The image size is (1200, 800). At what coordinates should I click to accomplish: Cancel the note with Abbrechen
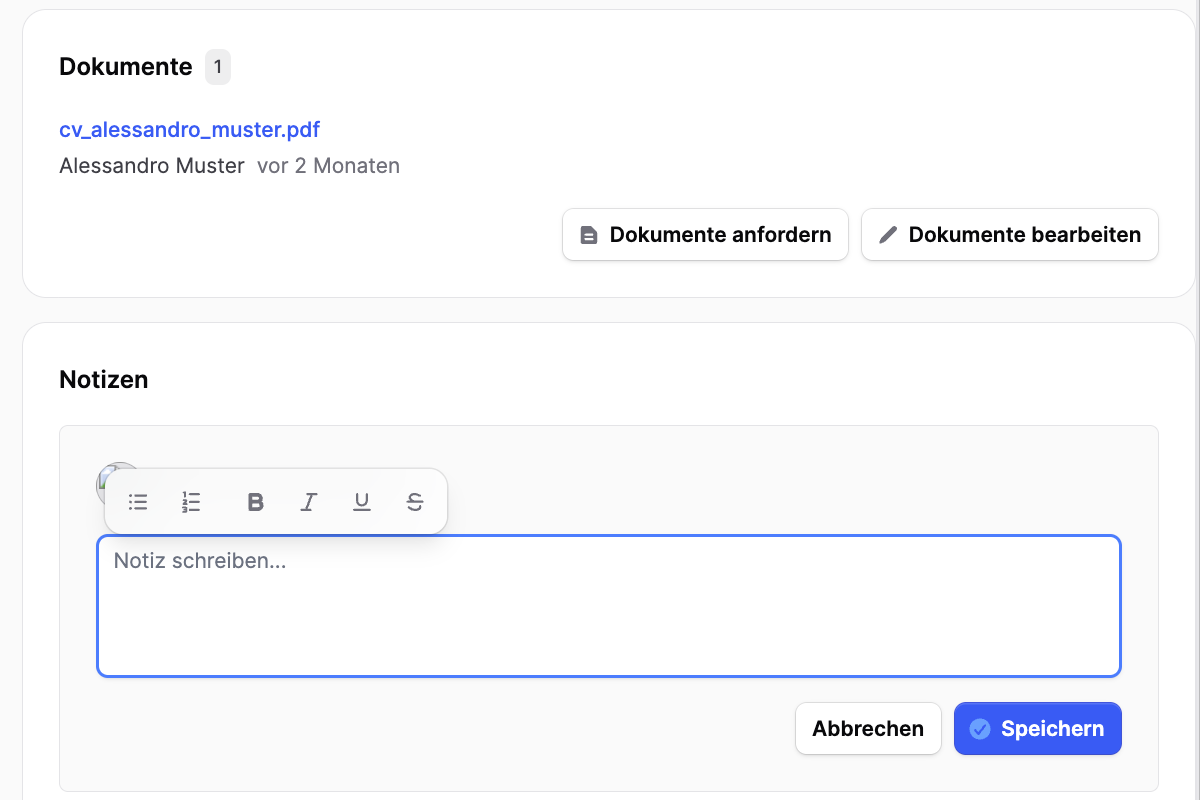(x=867, y=729)
